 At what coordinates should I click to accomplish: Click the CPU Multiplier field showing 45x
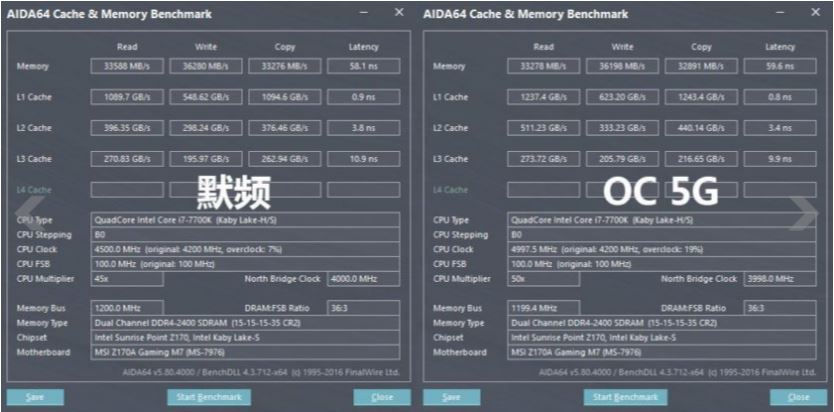tap(127, 279)
